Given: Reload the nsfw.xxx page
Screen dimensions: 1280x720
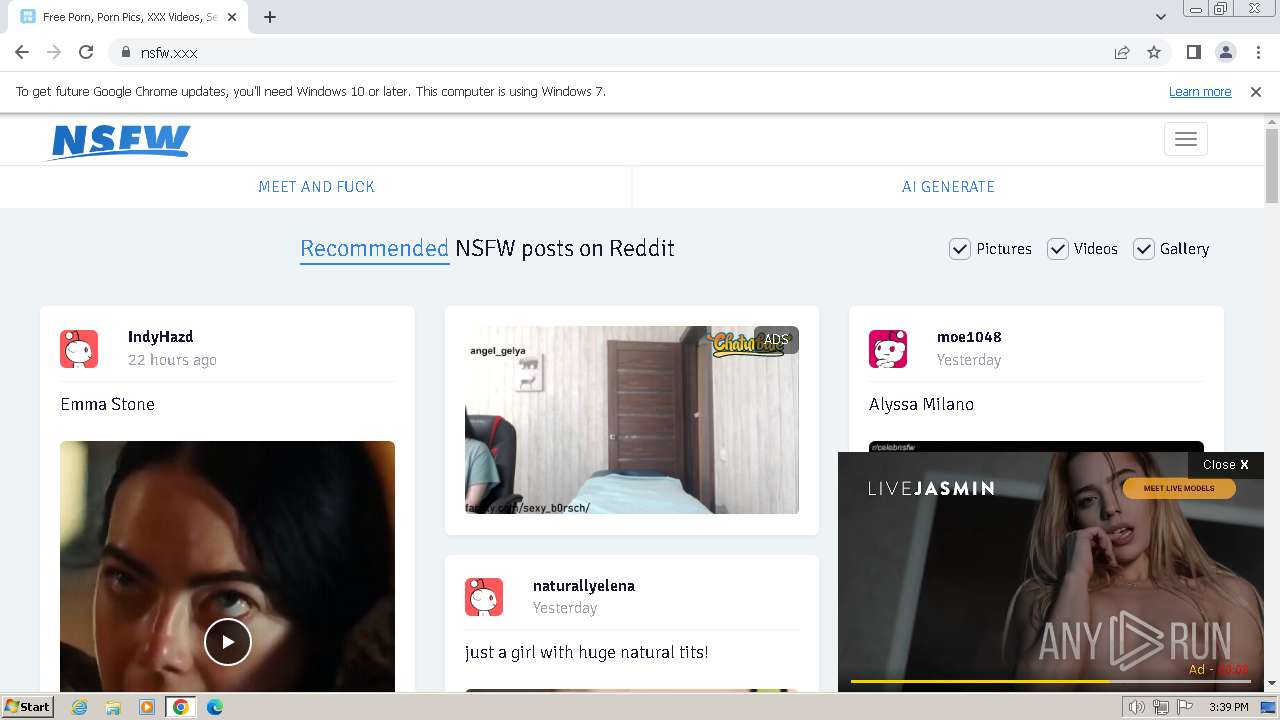Looking at the screenshot, I should click(x=86, y=52).
